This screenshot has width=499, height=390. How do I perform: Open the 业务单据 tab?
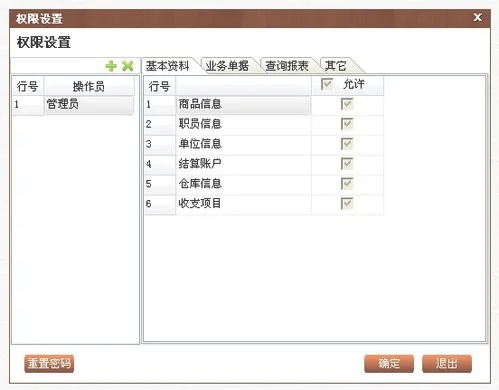click(x=227, y=66)
